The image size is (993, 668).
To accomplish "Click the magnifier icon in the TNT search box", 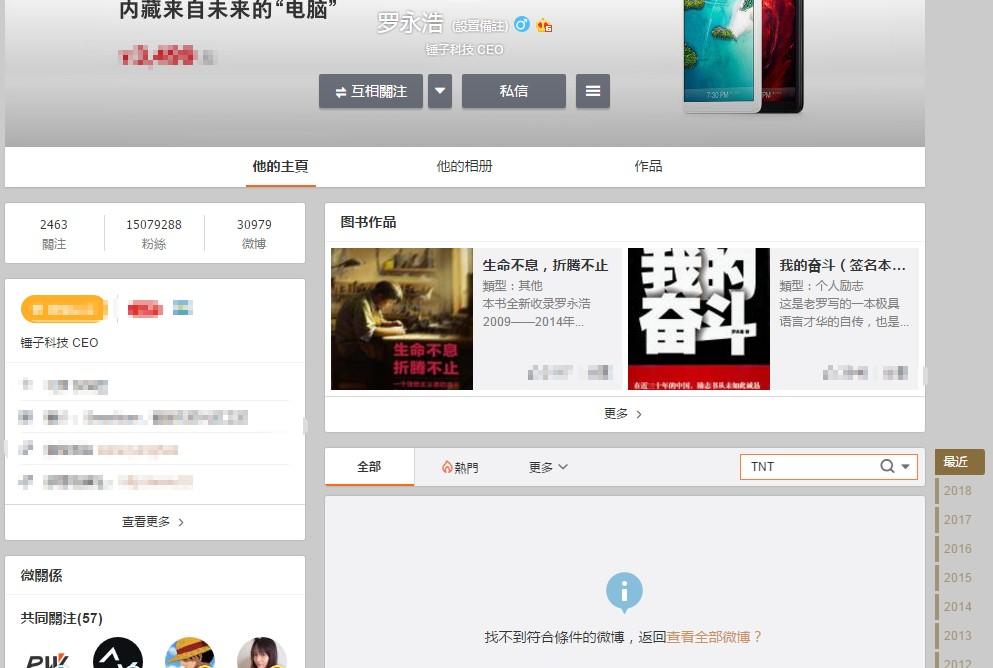I will click(x=885, y=466).
